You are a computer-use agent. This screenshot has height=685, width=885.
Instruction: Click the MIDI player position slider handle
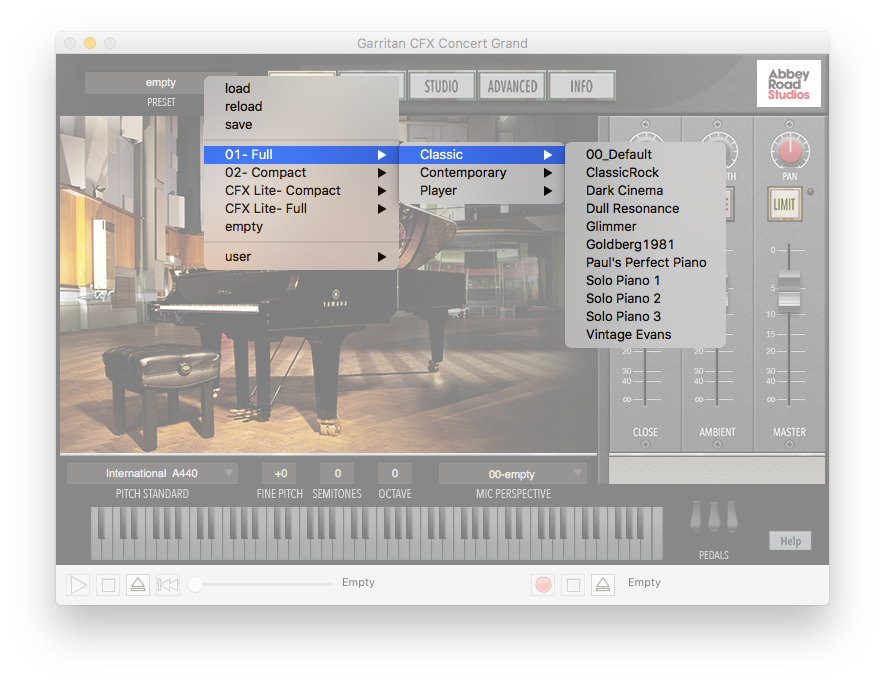click(195, 585)
